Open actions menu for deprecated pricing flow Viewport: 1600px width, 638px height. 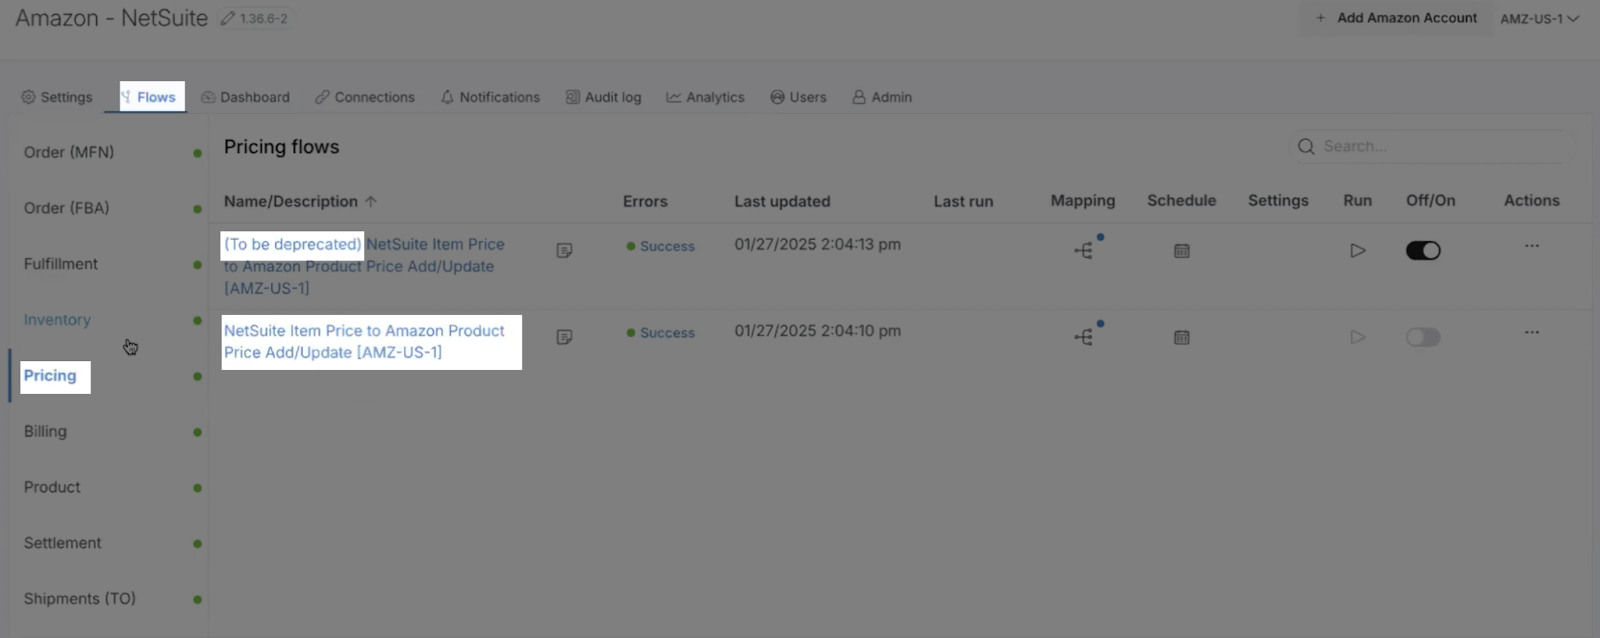(x=1531, y=246)
